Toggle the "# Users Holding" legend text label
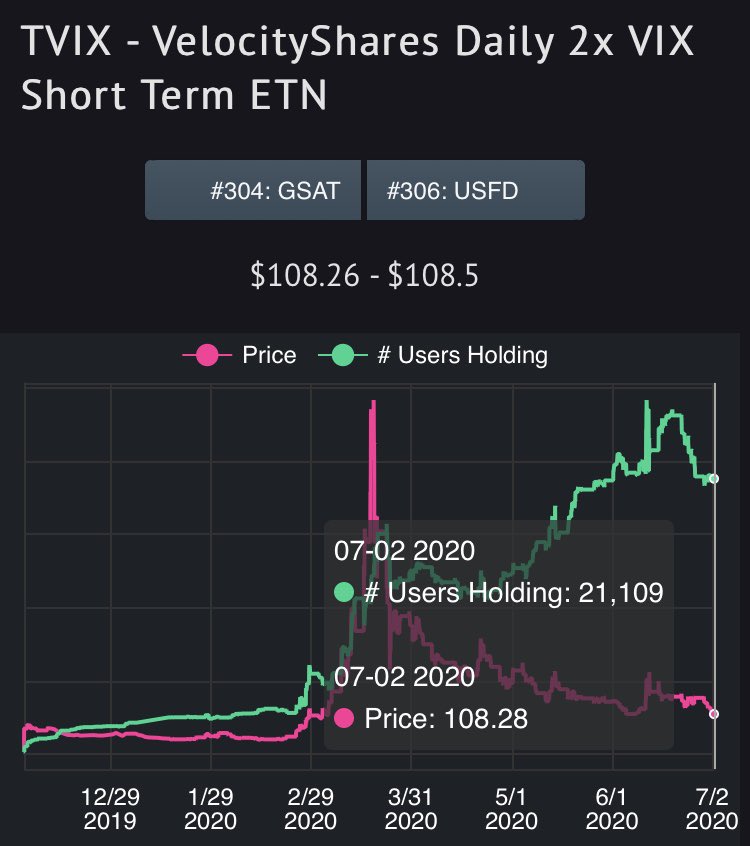The image size is (750, 846). [462, 355]
